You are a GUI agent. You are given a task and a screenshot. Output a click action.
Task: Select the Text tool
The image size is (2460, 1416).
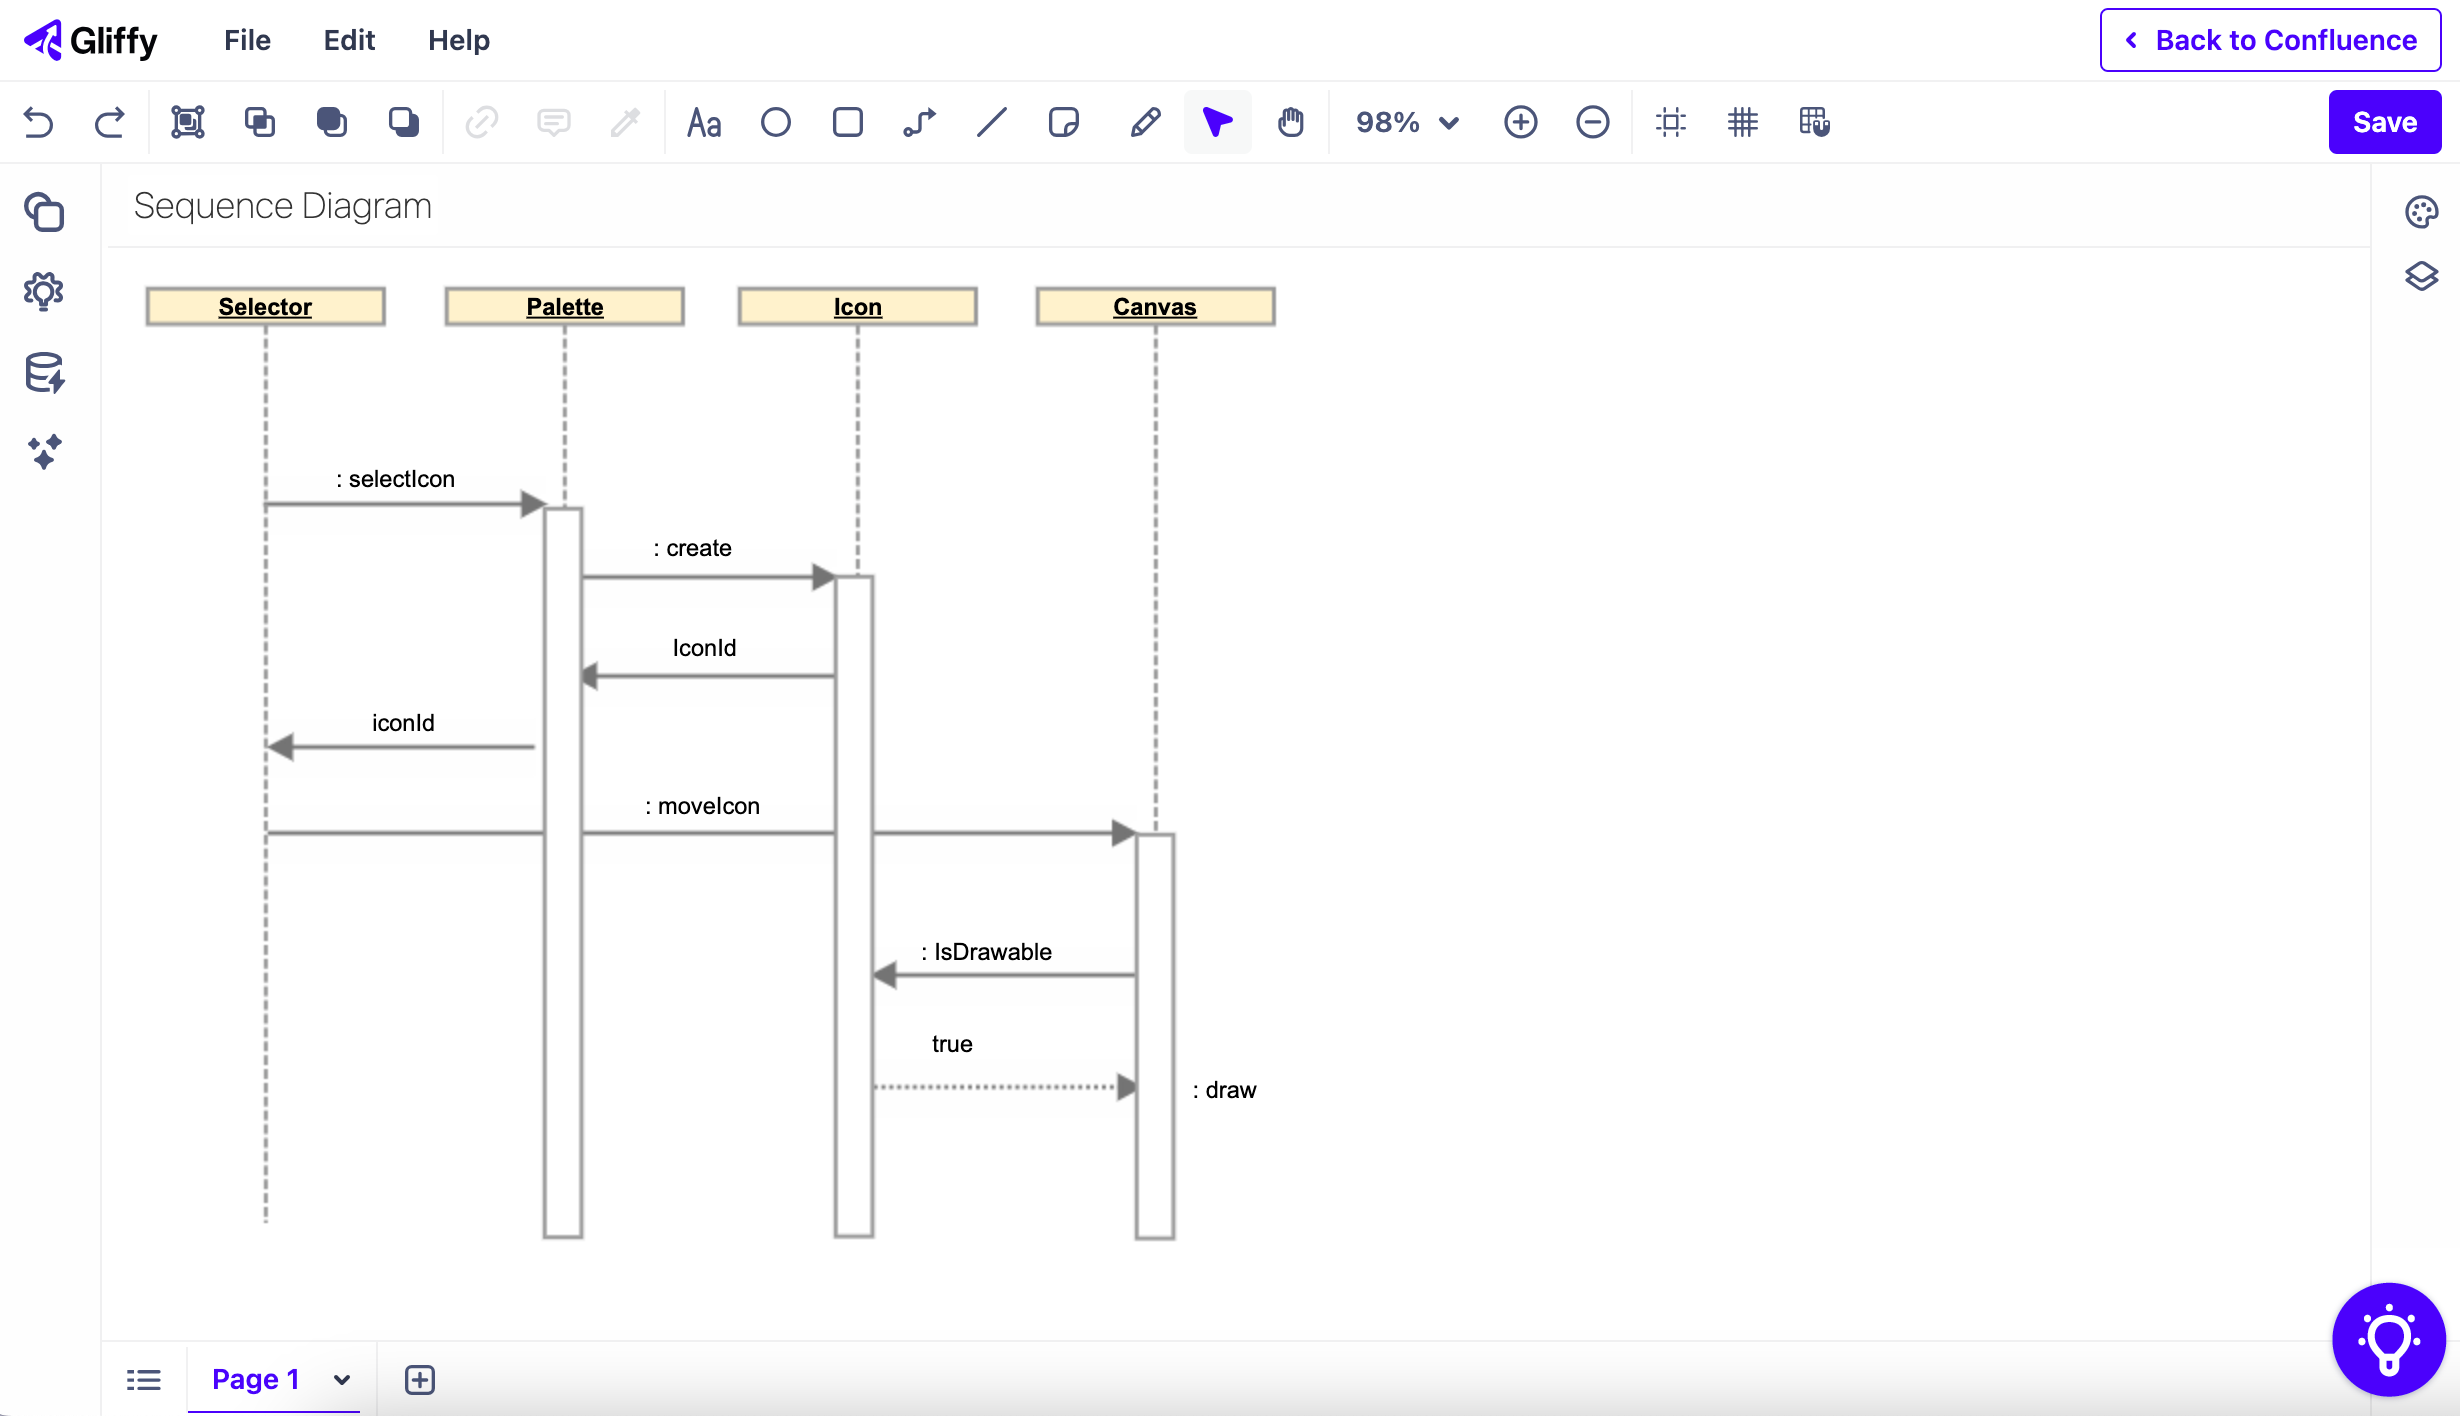click(704, 122)
